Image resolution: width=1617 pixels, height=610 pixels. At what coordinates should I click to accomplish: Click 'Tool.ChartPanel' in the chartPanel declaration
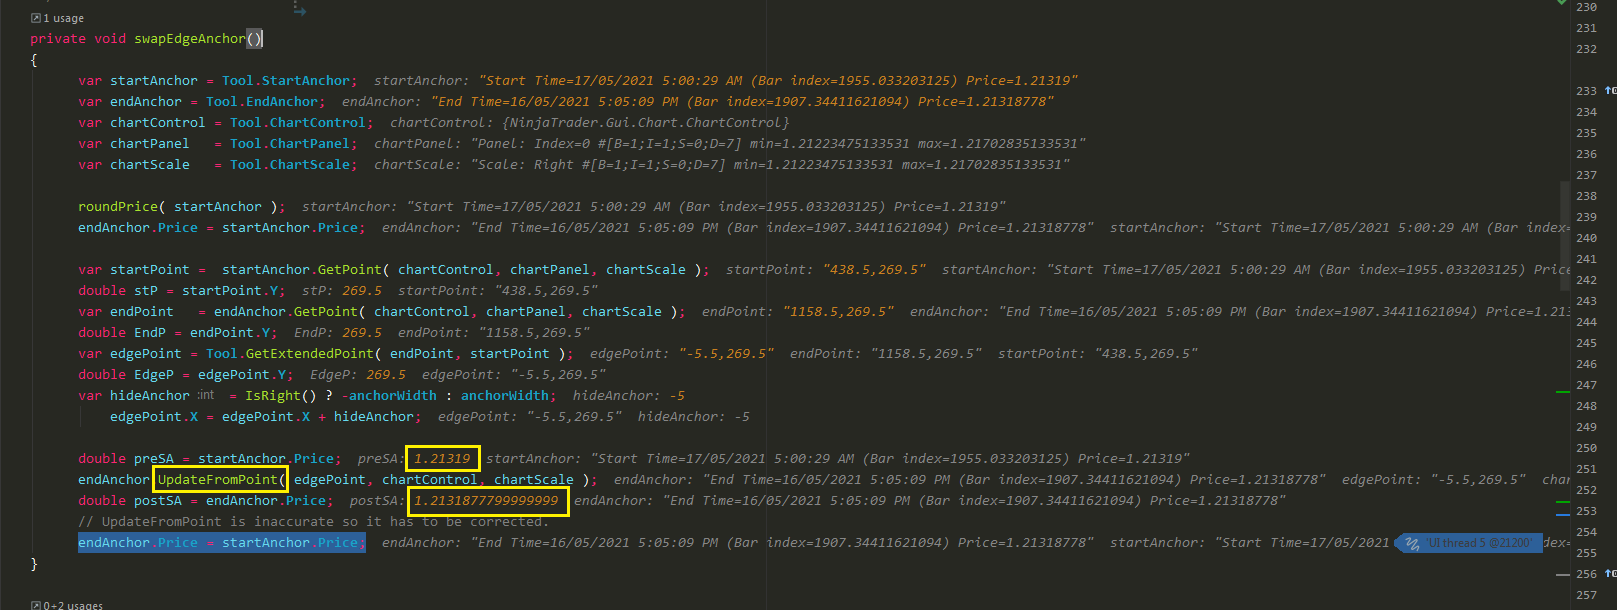[290, 144]
